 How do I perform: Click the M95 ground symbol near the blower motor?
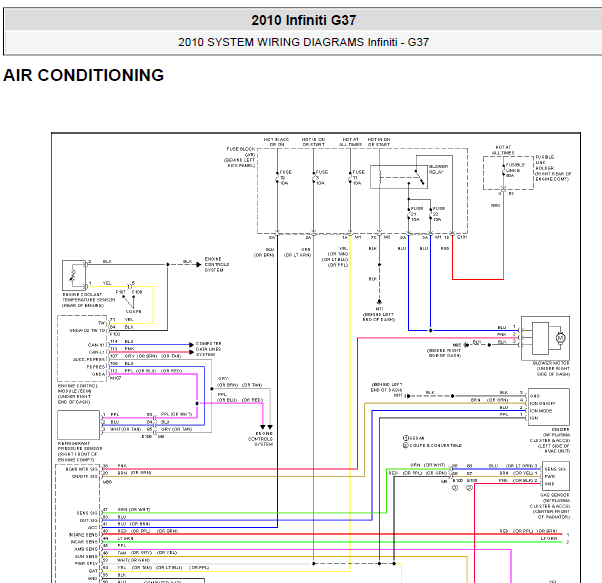tap(466, 345)
